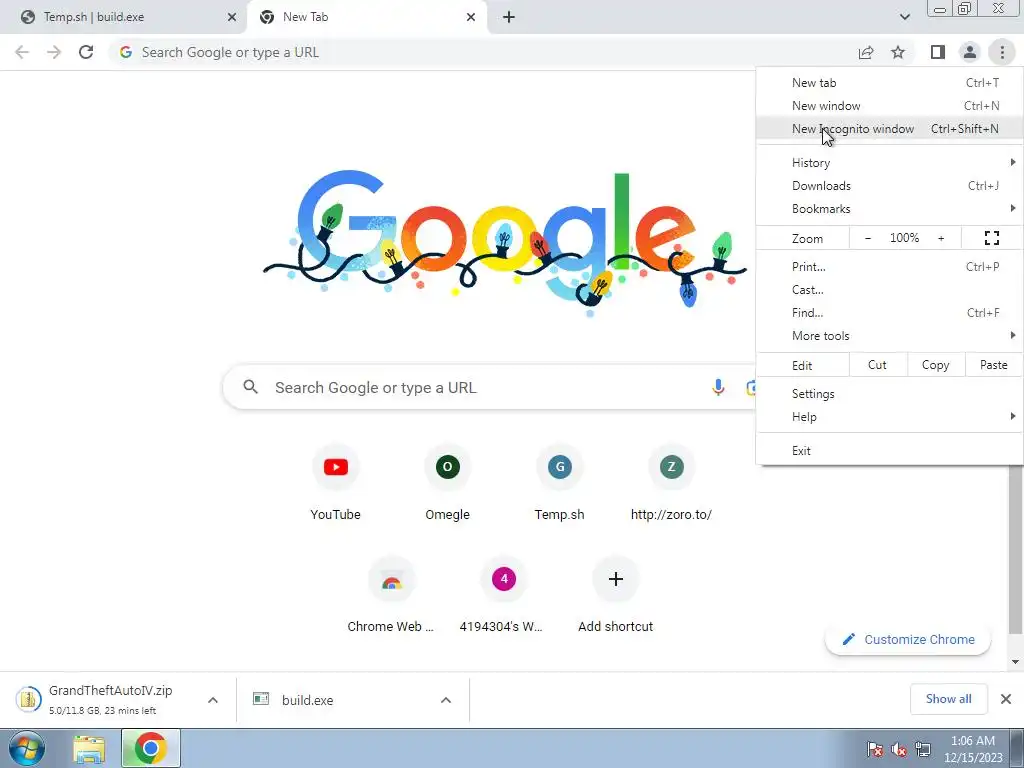Click Copy in the Edit row
The image size is (1024, 768).
coord(935,365)
